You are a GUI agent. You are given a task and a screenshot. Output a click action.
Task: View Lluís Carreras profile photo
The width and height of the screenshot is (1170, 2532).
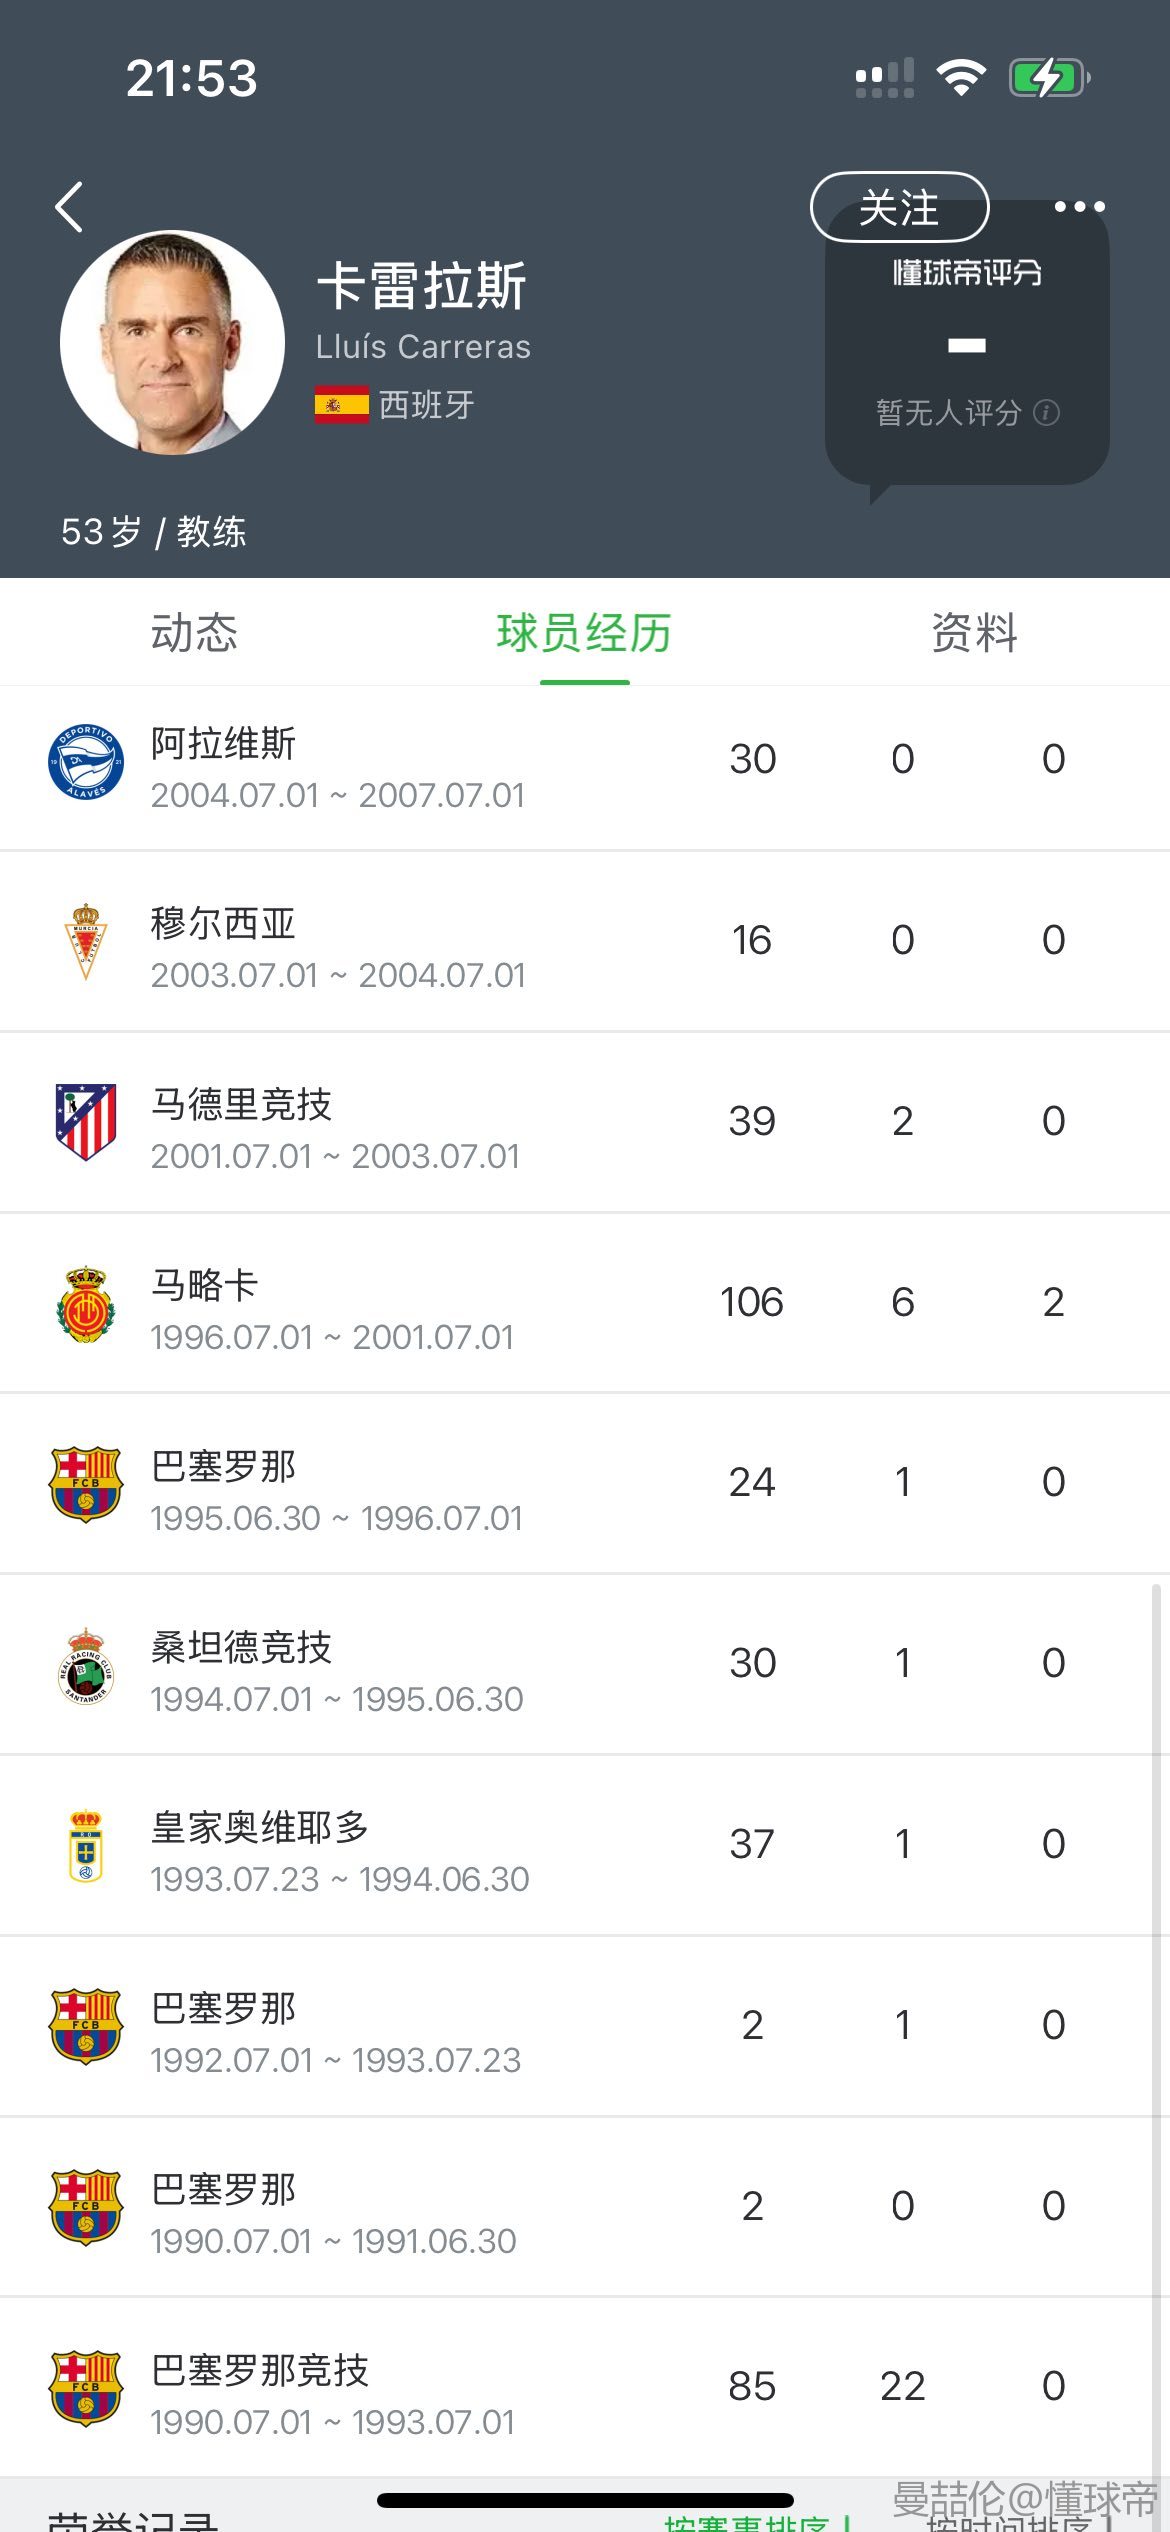172,343
